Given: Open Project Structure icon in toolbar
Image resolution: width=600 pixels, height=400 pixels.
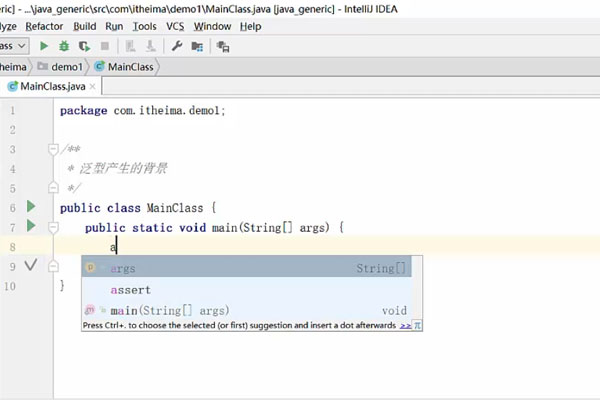Looking at the screenshot, I should click(197, 46).
